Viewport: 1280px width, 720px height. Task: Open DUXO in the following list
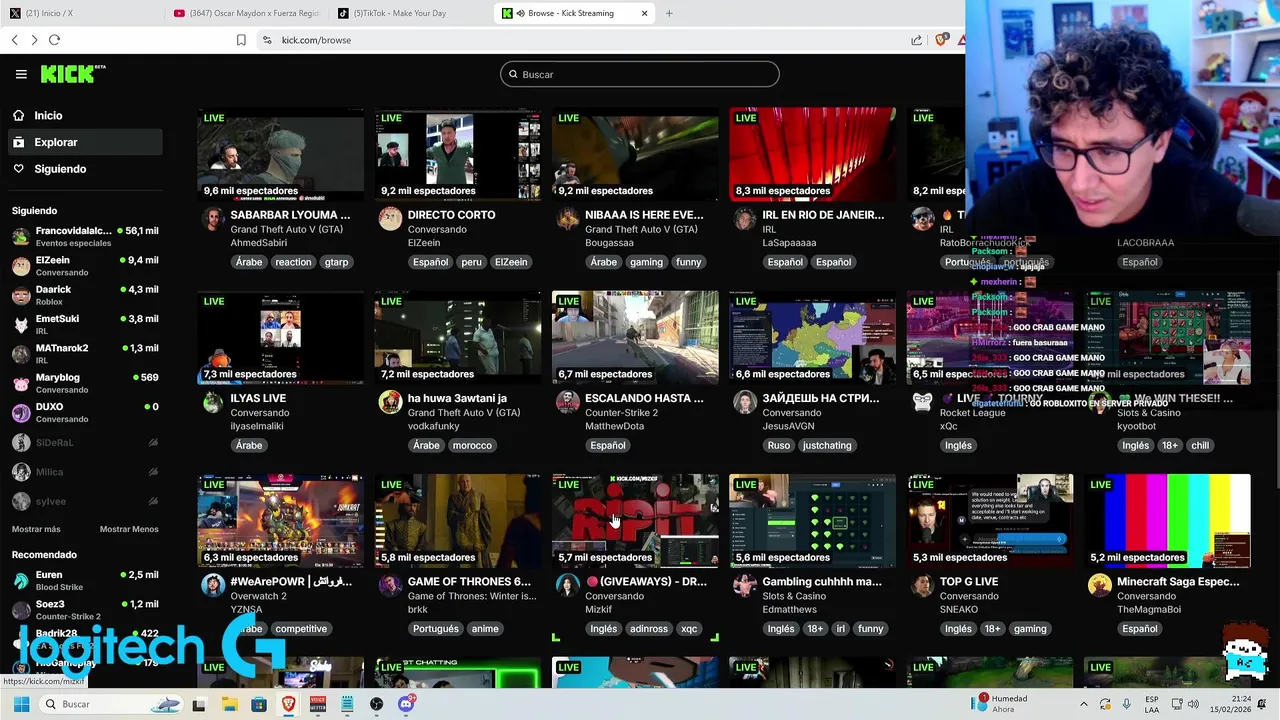(x=85, y=412)
